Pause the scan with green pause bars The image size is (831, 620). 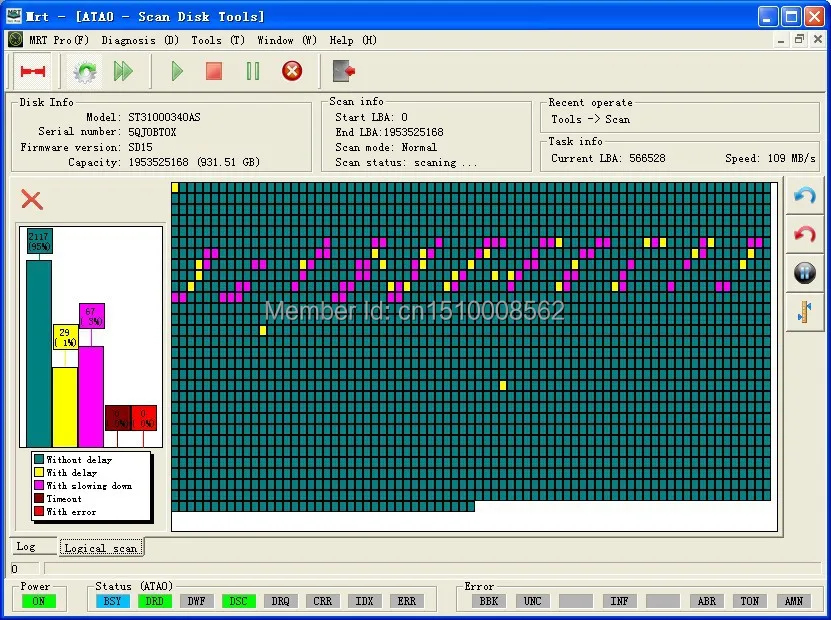point(253,71)
